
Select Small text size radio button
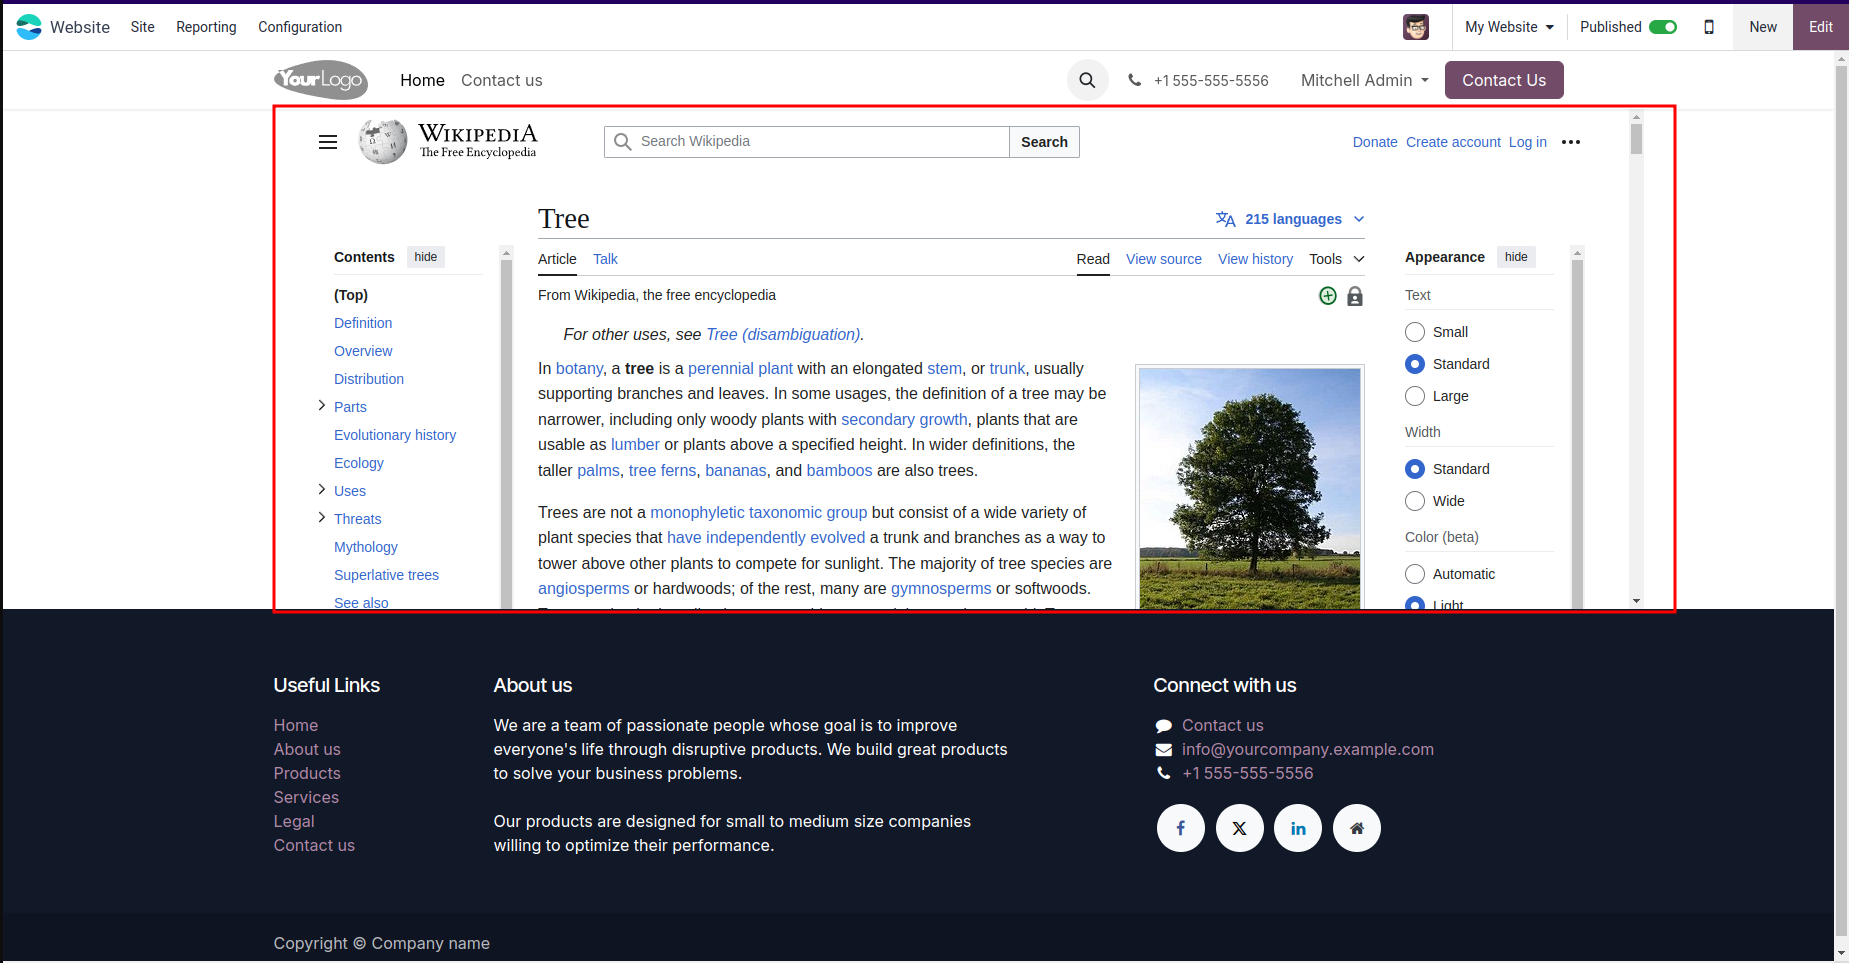1415,332
